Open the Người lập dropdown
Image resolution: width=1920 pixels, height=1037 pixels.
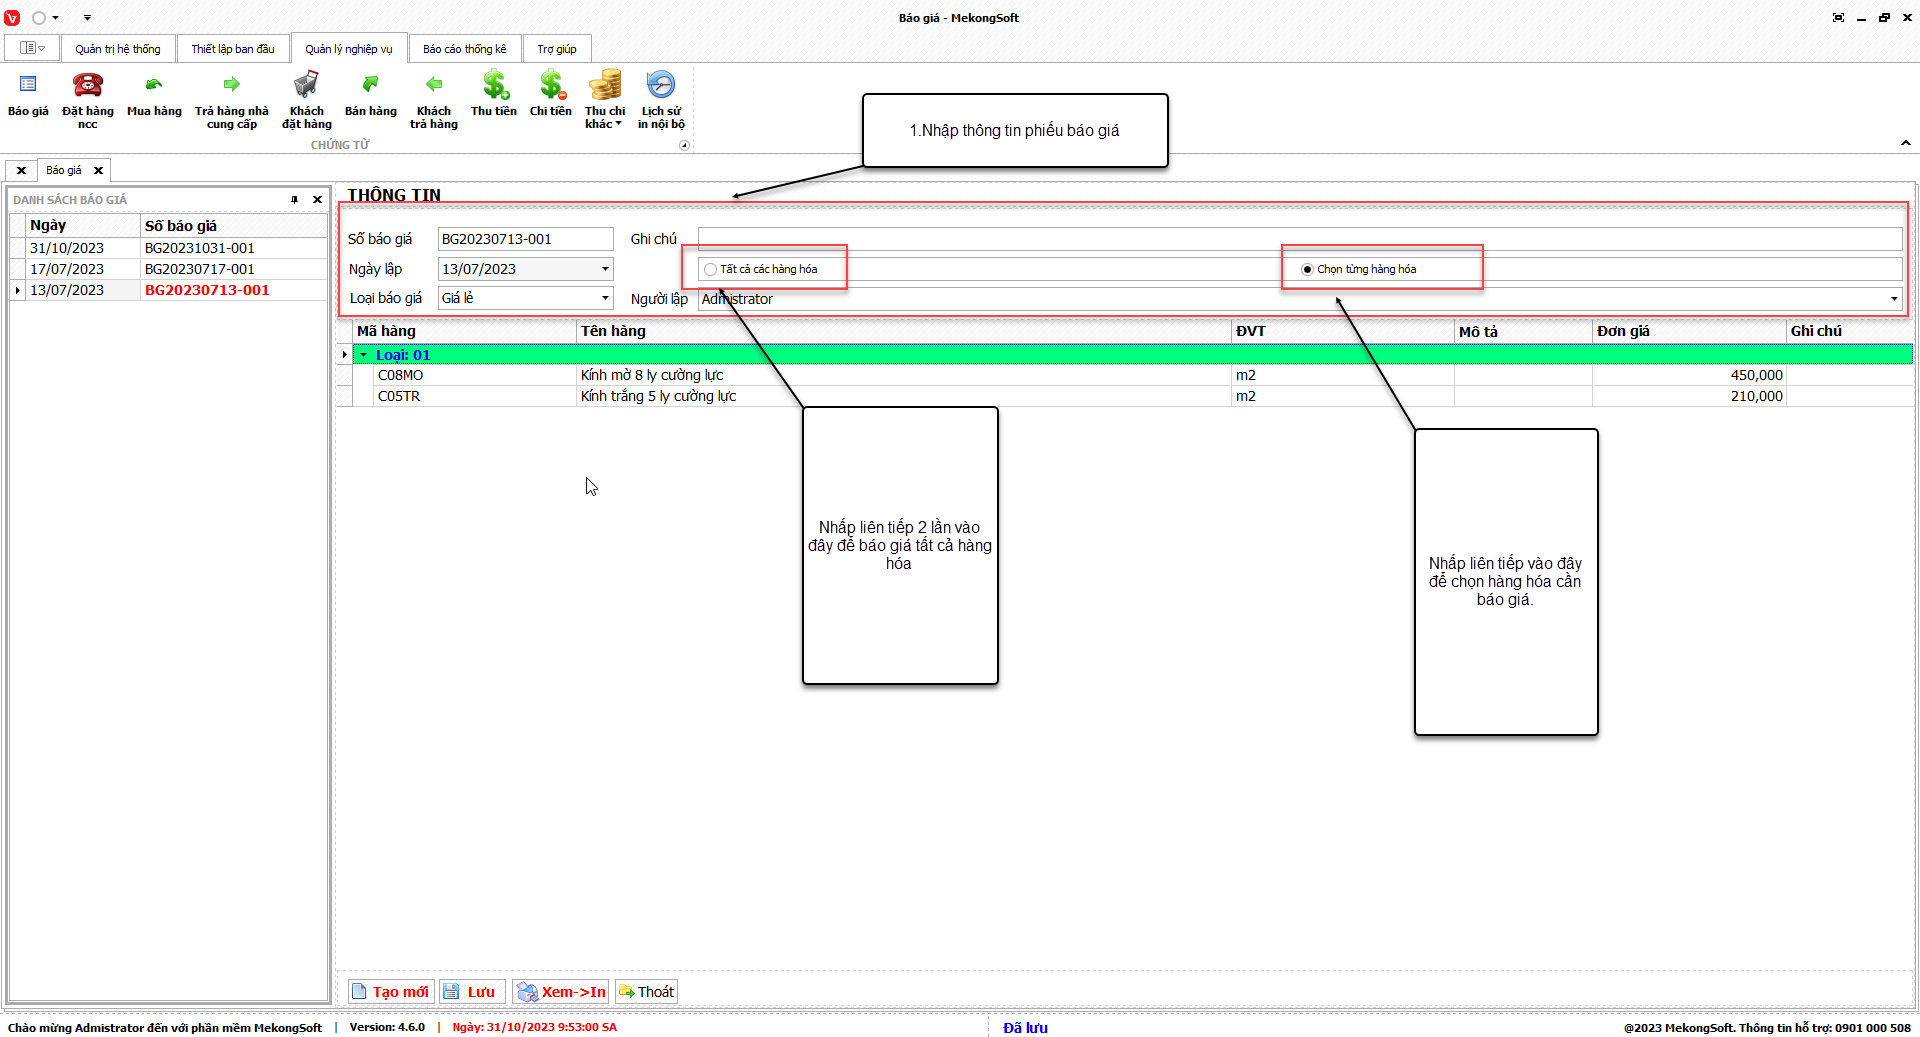pyautogui.click(x=1894, y=299)
